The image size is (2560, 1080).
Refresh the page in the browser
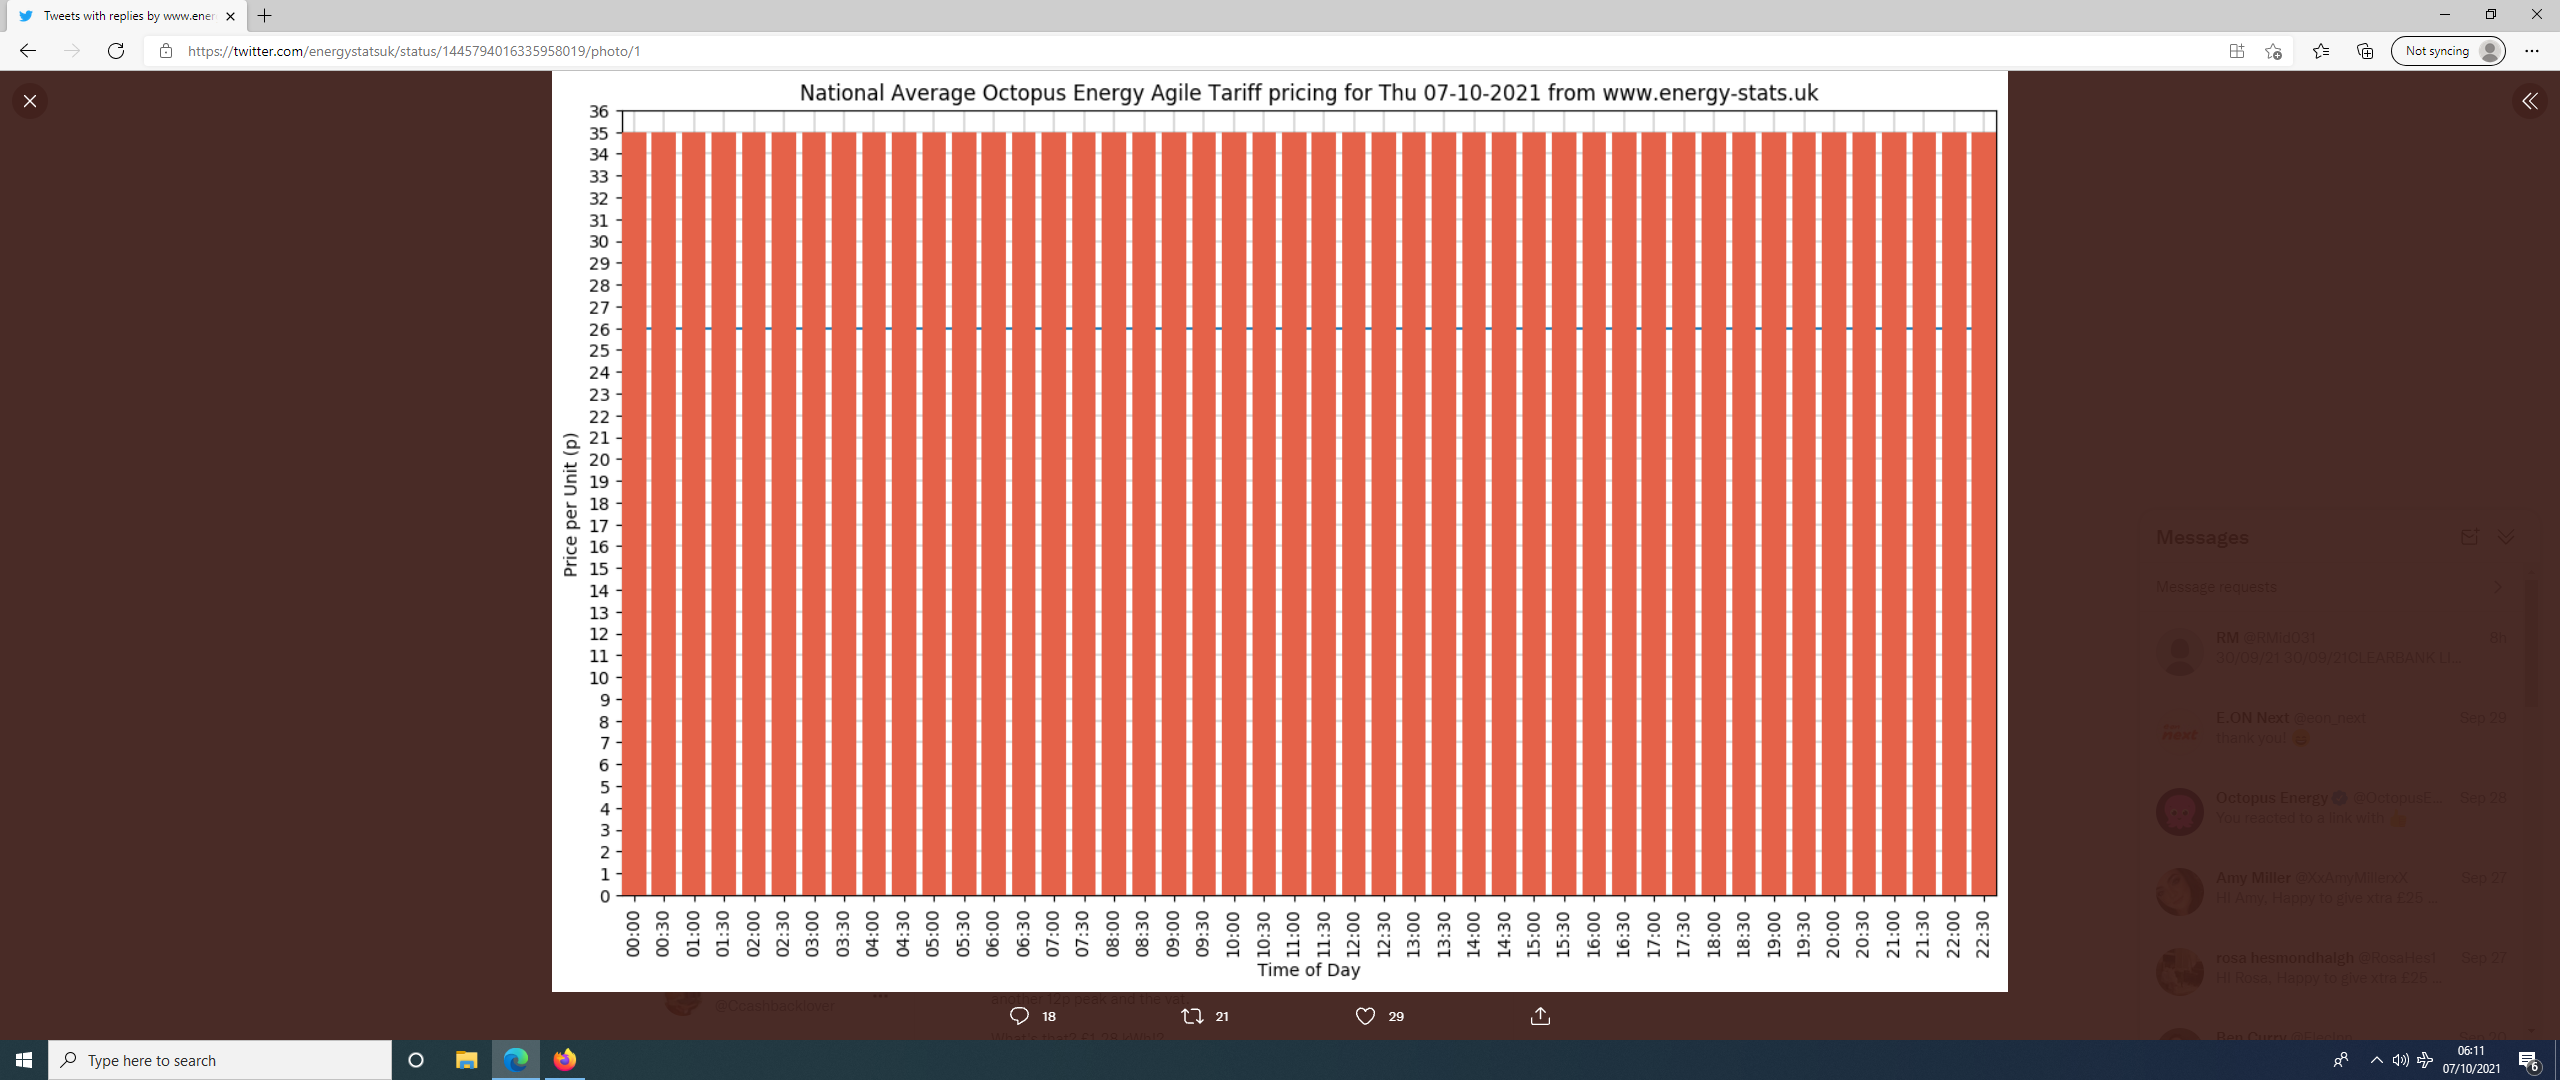point(116,51)
